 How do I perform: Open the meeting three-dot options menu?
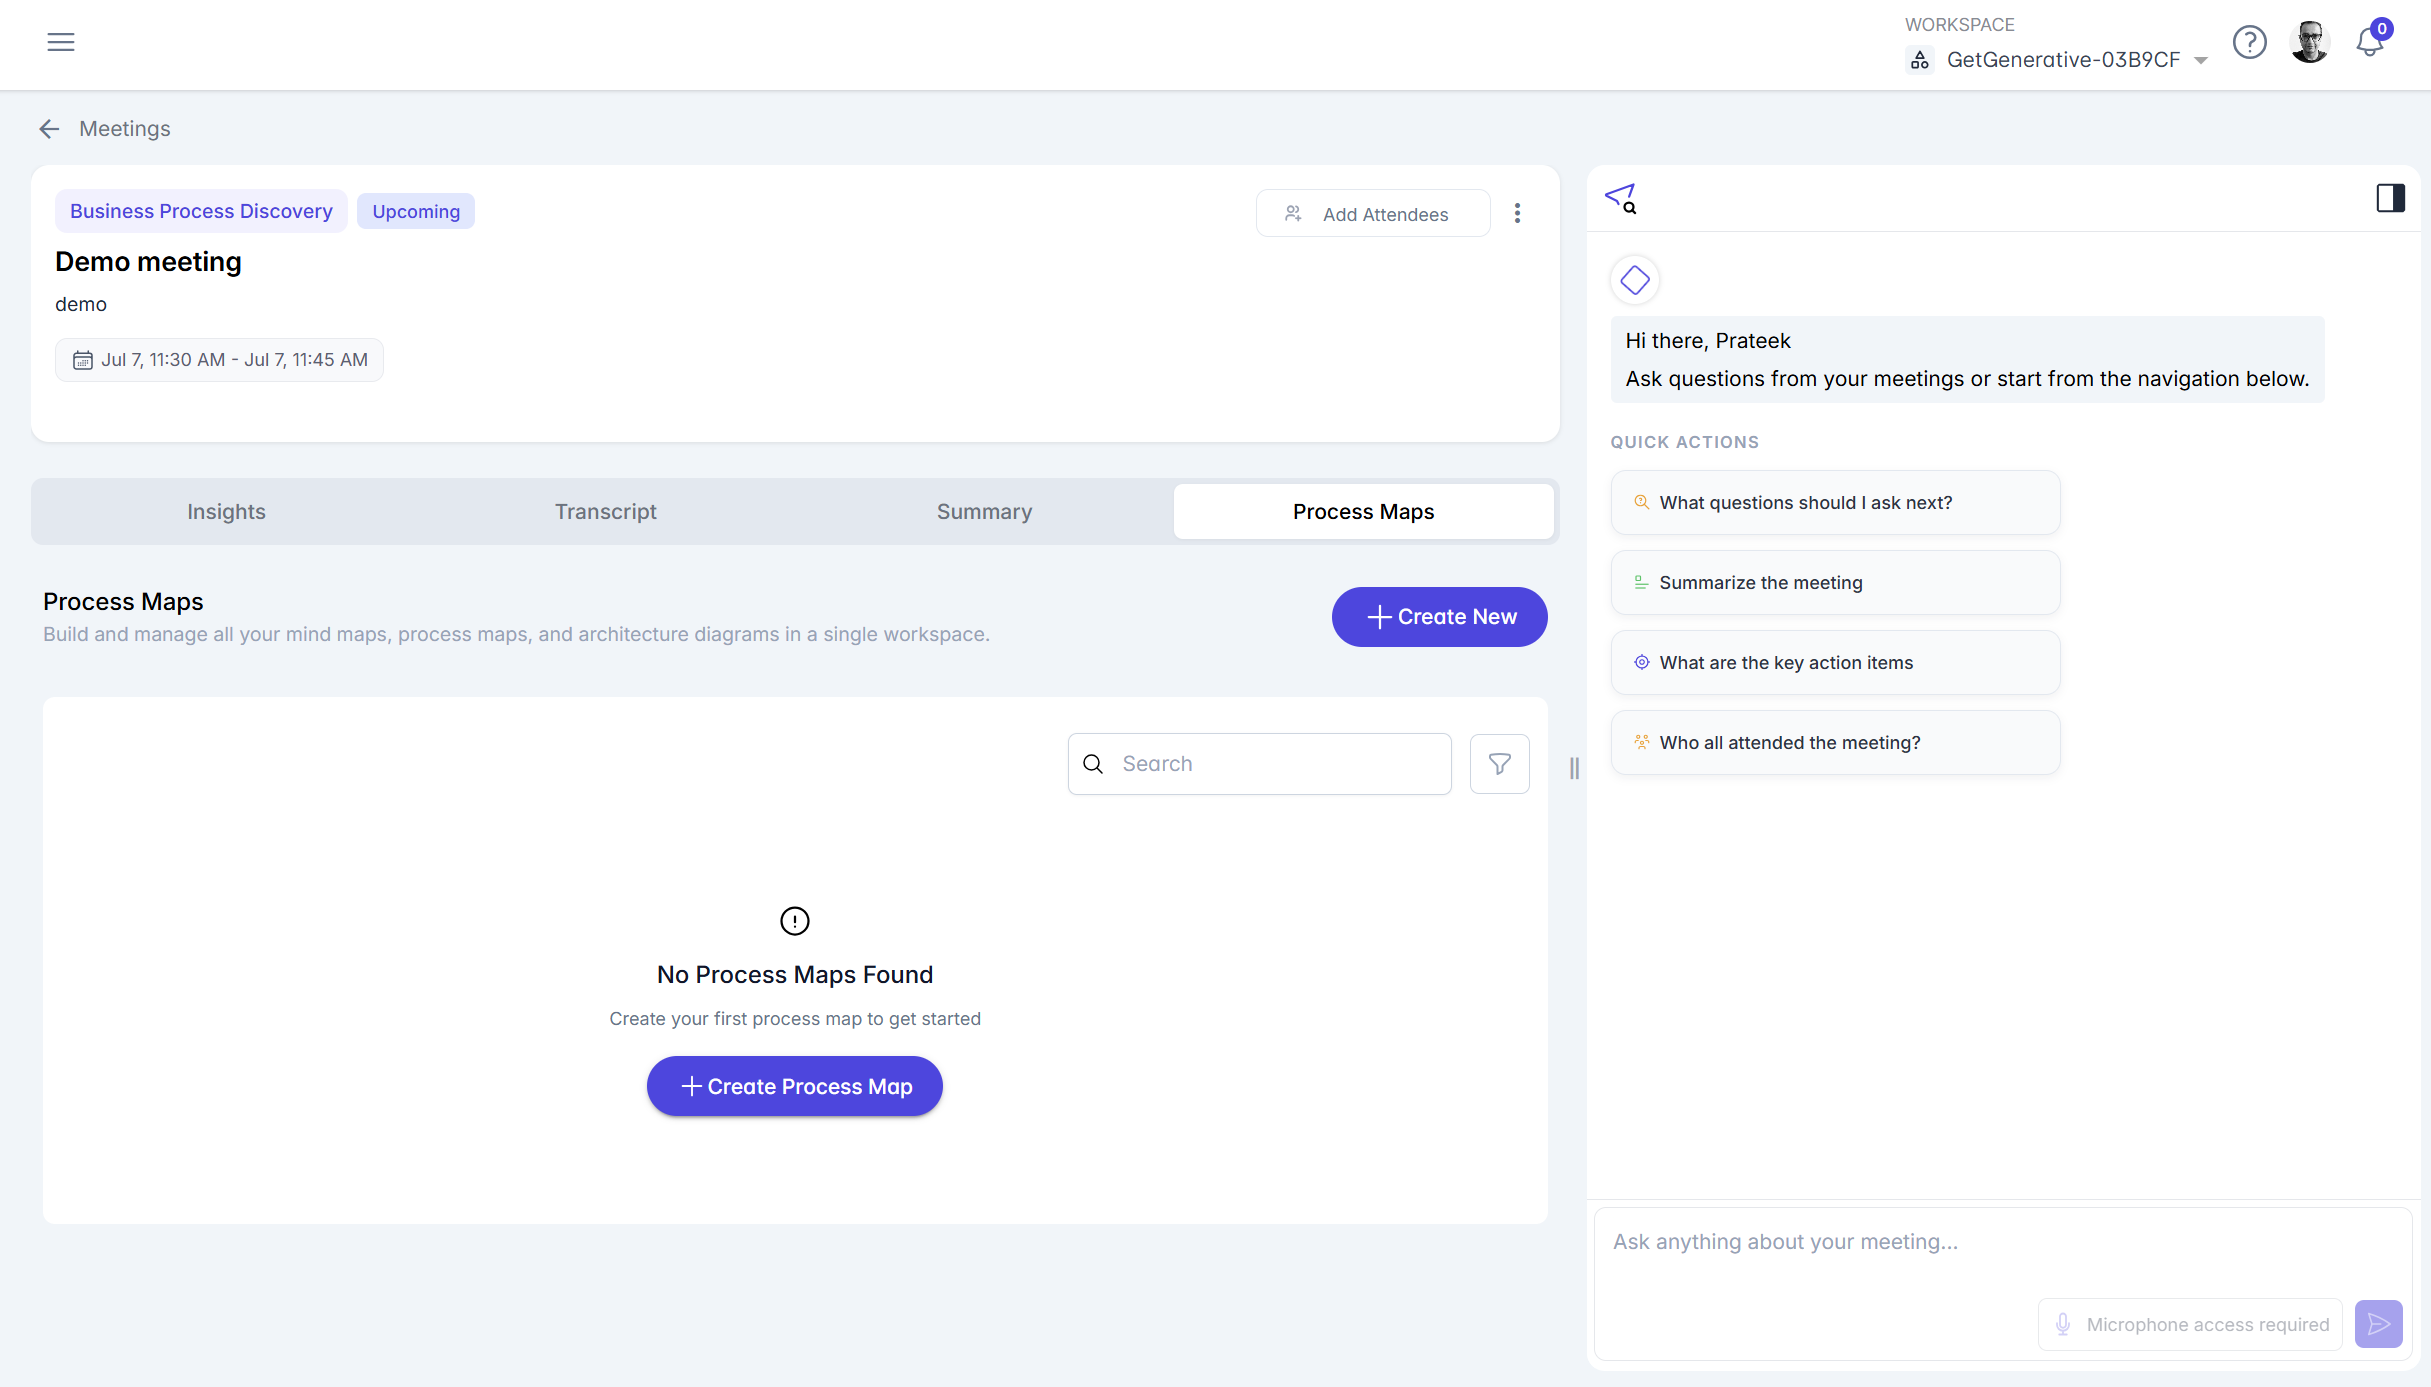(1517, 213)
